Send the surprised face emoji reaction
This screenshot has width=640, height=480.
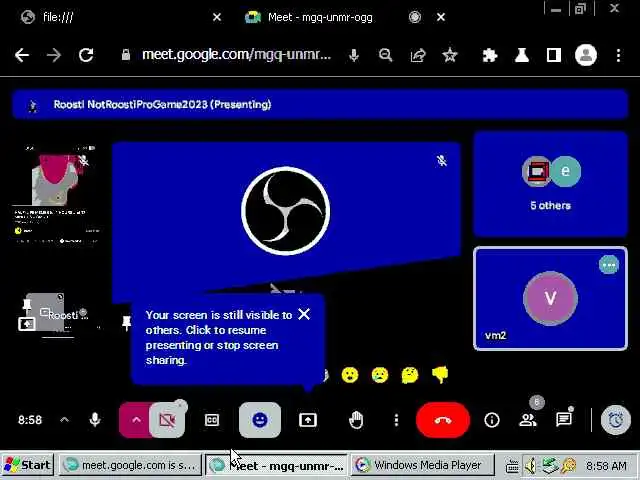[x=350, y=375]
